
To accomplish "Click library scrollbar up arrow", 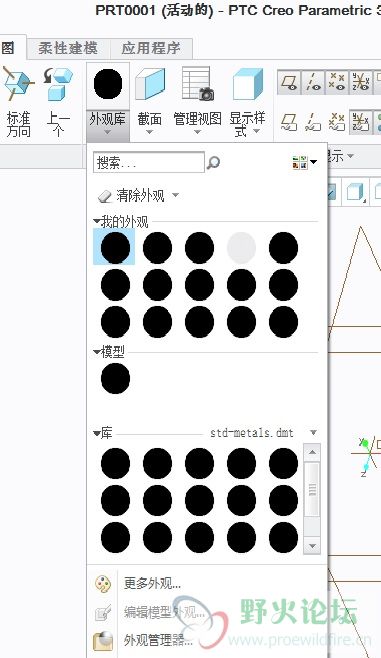I will tap(312, 452).
